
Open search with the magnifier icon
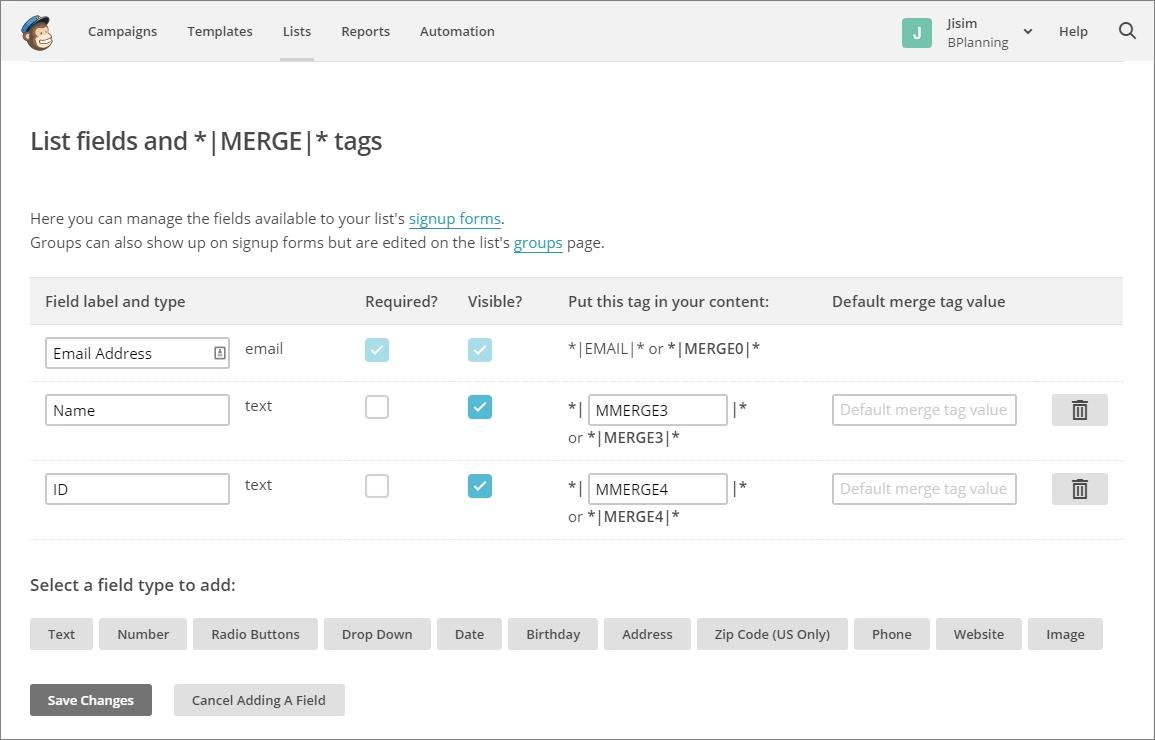click(1127, 31)
